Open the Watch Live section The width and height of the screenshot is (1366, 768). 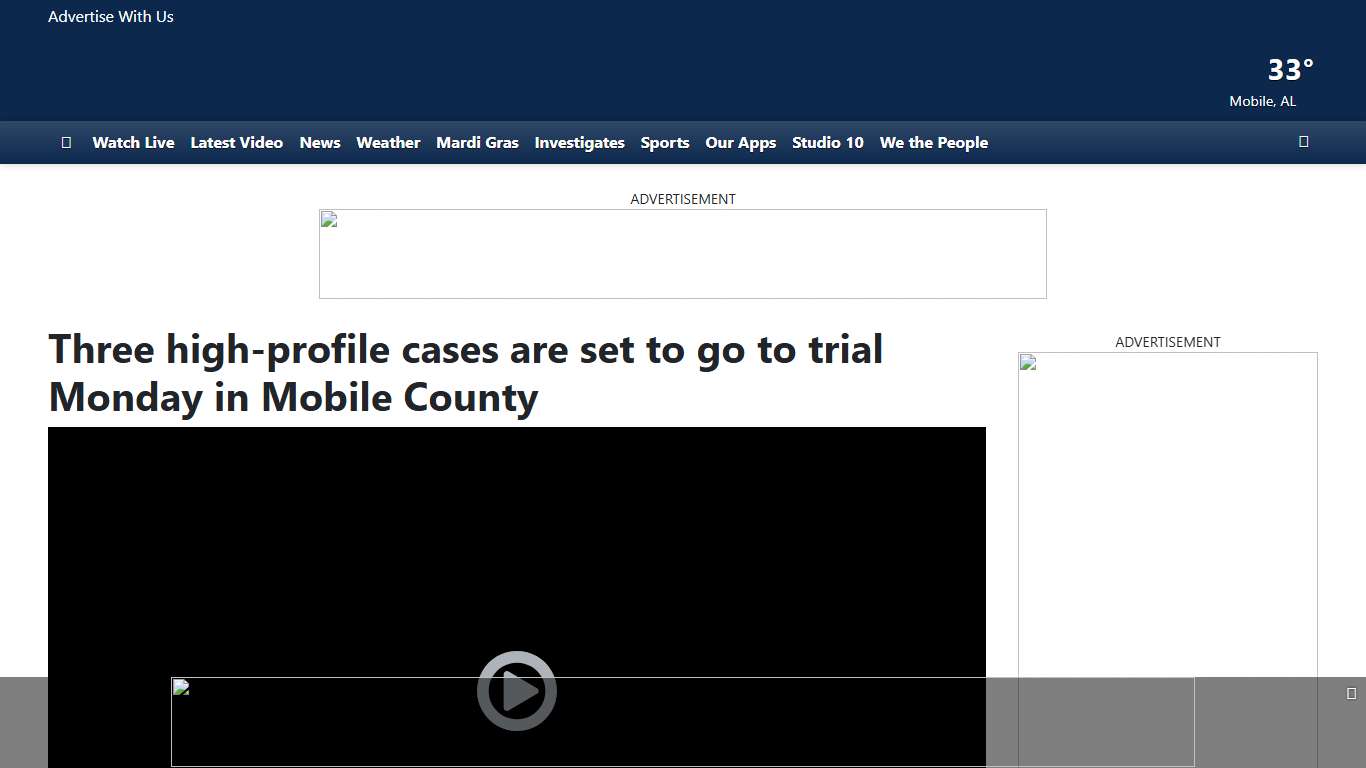tap(133, 142)
